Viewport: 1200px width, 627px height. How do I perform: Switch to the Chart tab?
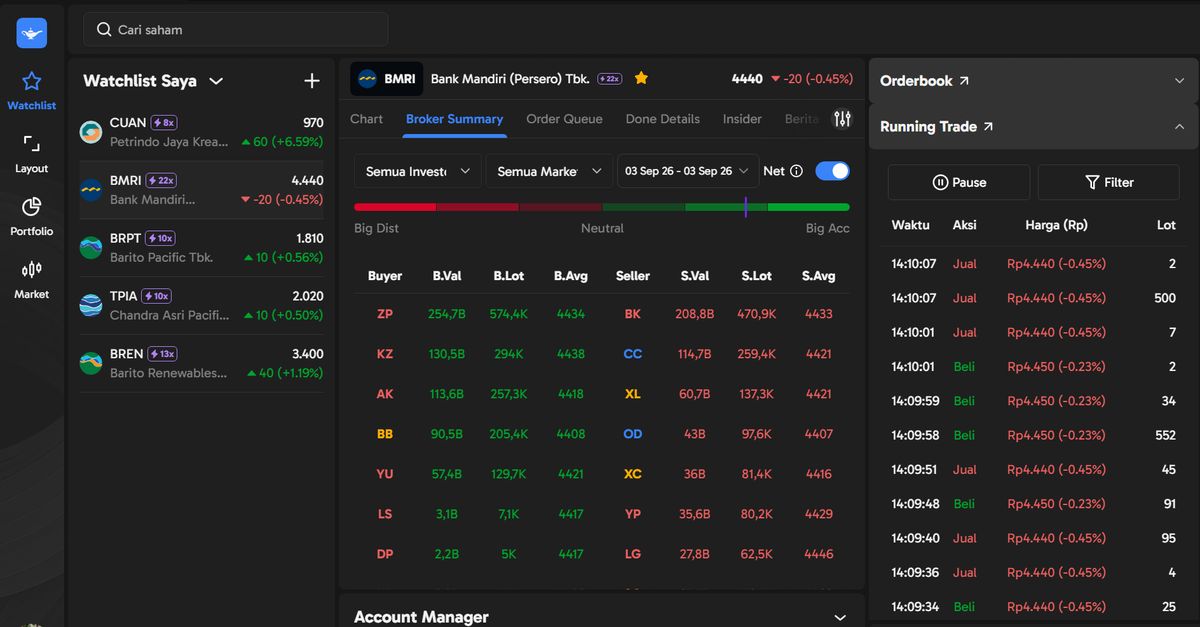(366, 119)
